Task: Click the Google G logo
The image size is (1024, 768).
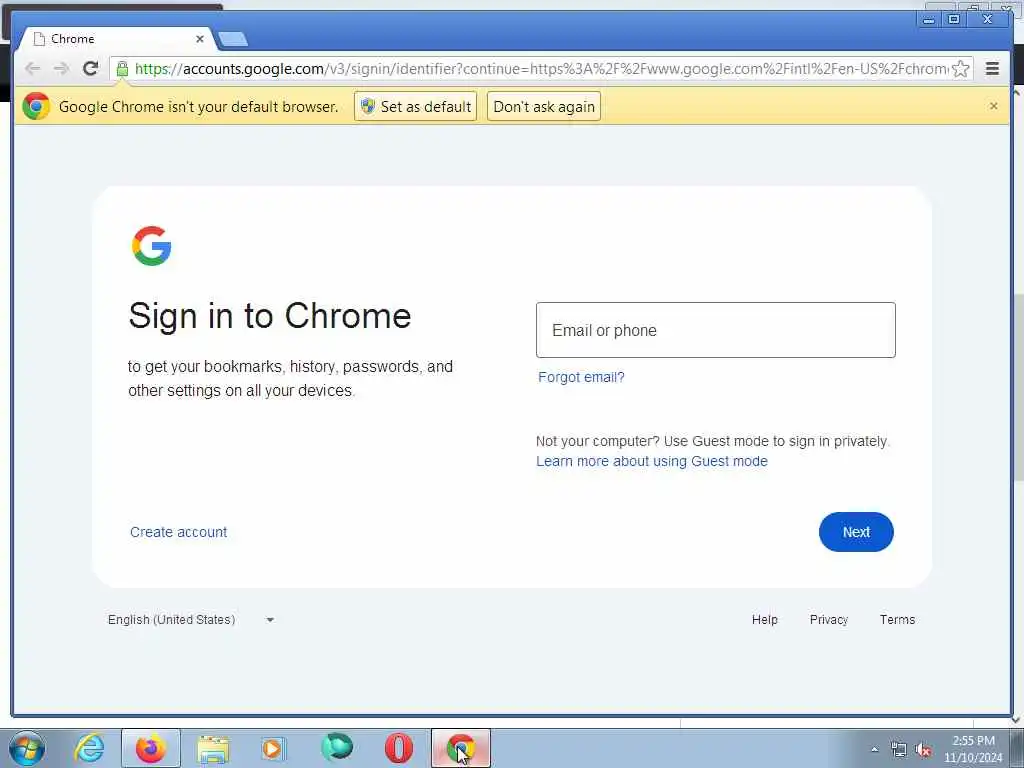Action: pos(152,246)
